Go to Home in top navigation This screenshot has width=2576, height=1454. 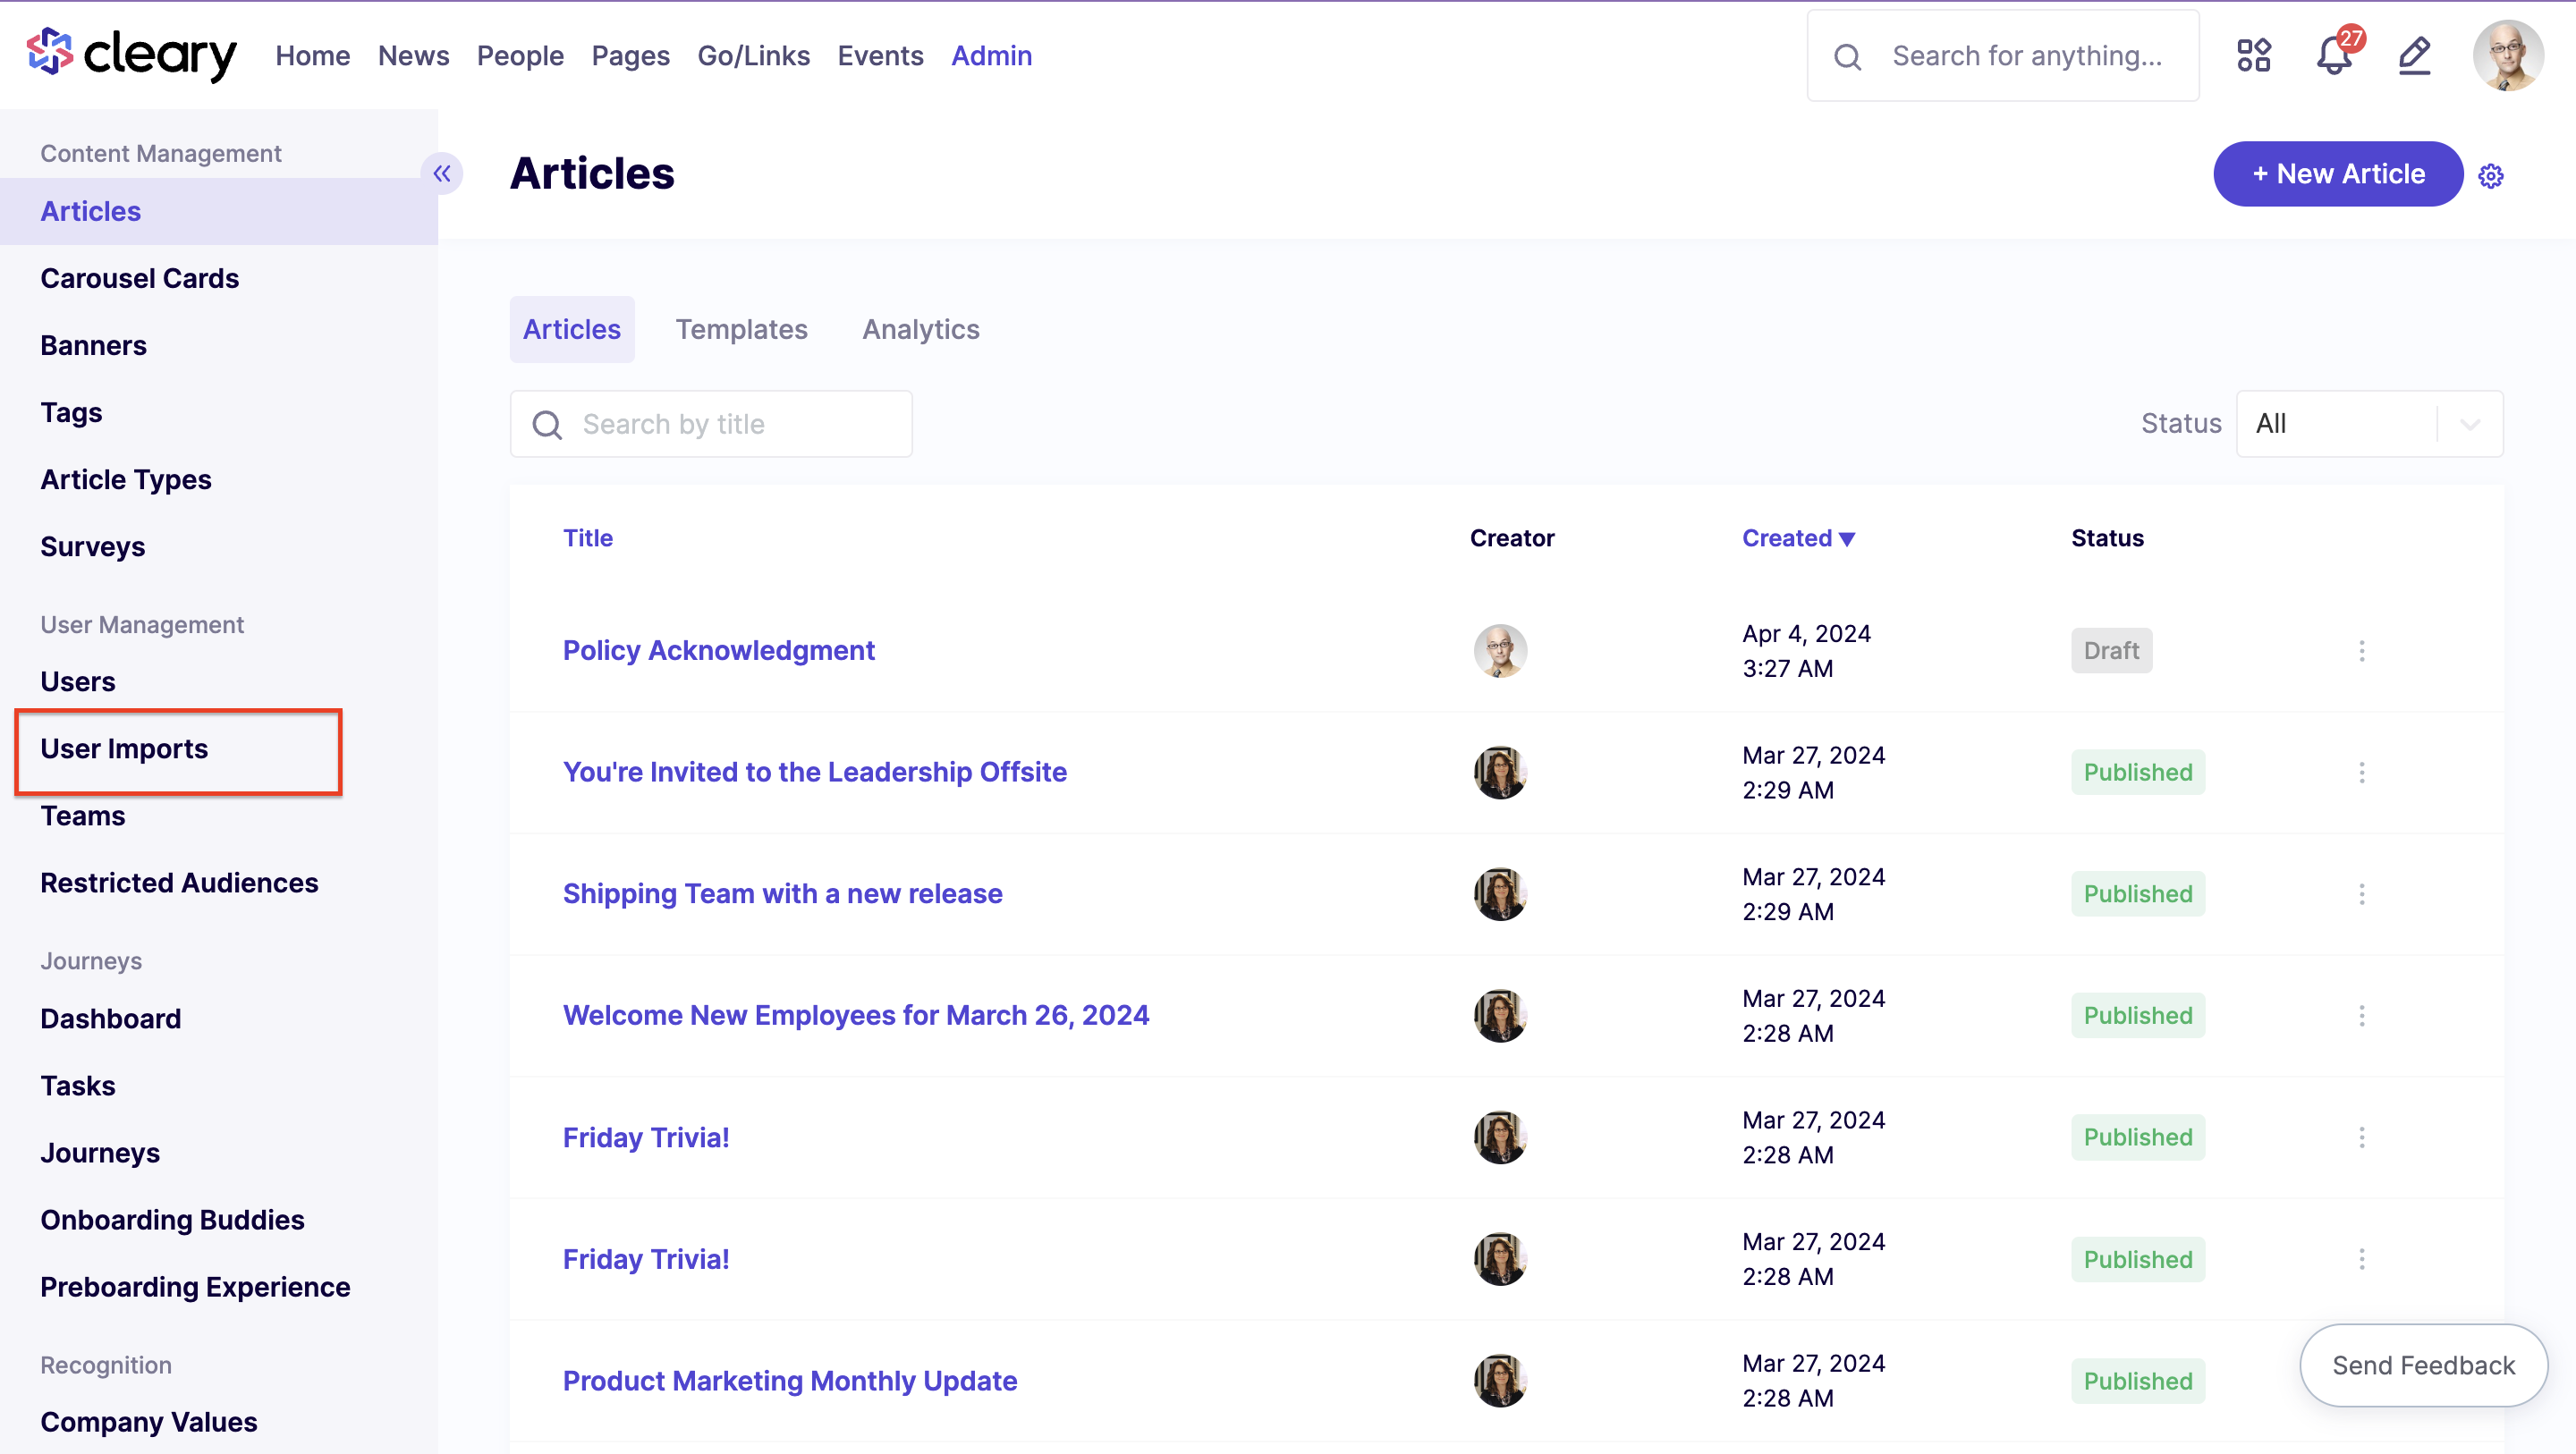313,56
